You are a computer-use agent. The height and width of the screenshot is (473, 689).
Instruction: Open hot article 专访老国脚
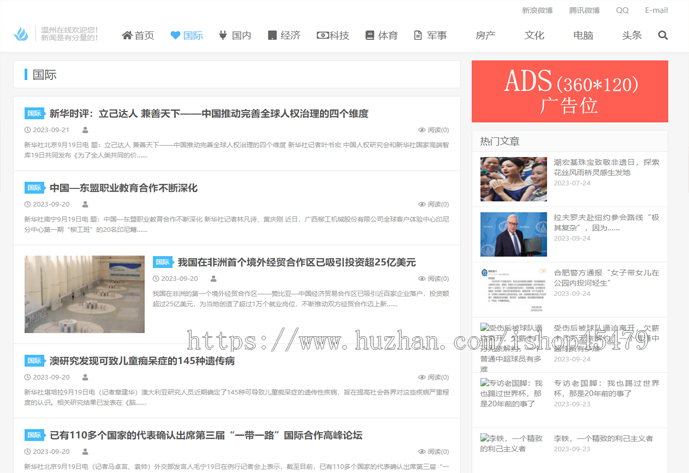click(x=606, y=388)
